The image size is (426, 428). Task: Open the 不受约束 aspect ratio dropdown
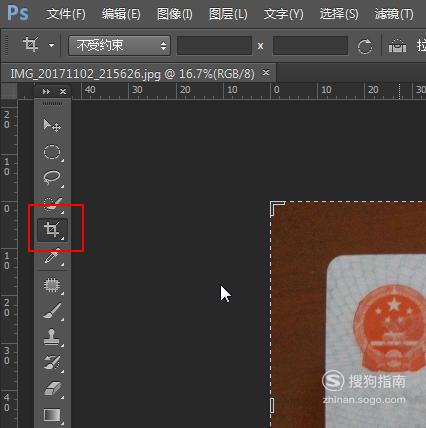[x=119, y=45]
